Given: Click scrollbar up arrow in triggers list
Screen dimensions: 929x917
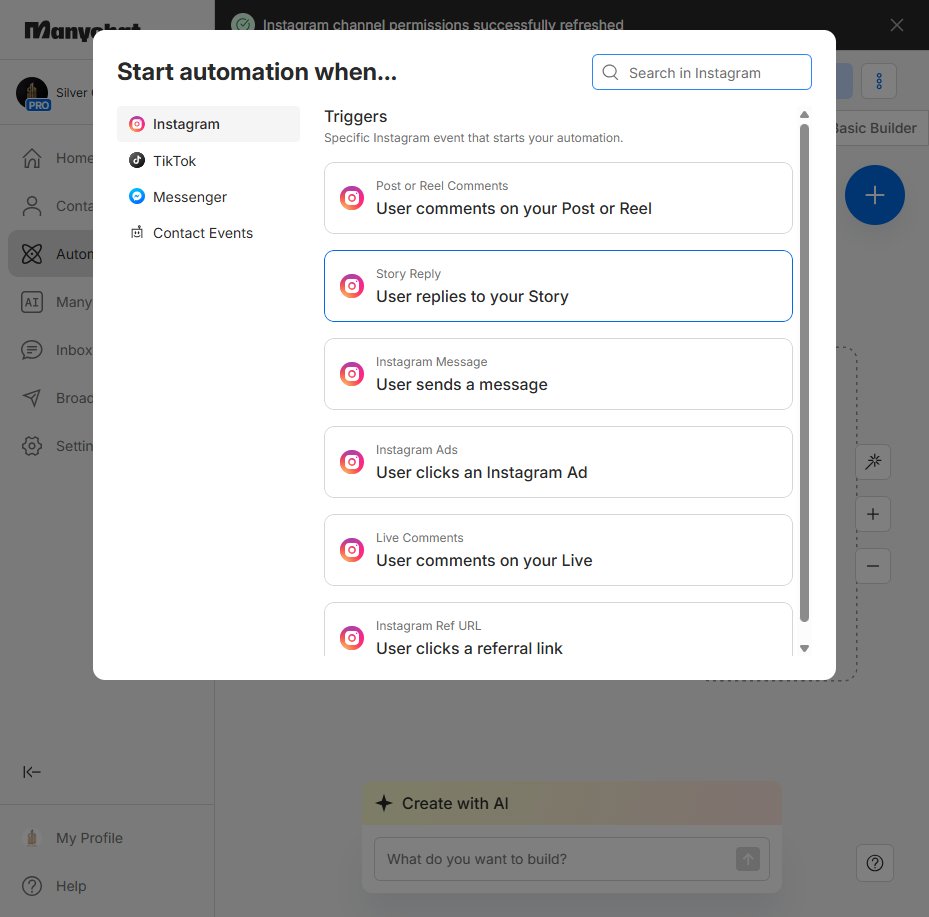Looking at the screenshot, I should 804,114.
